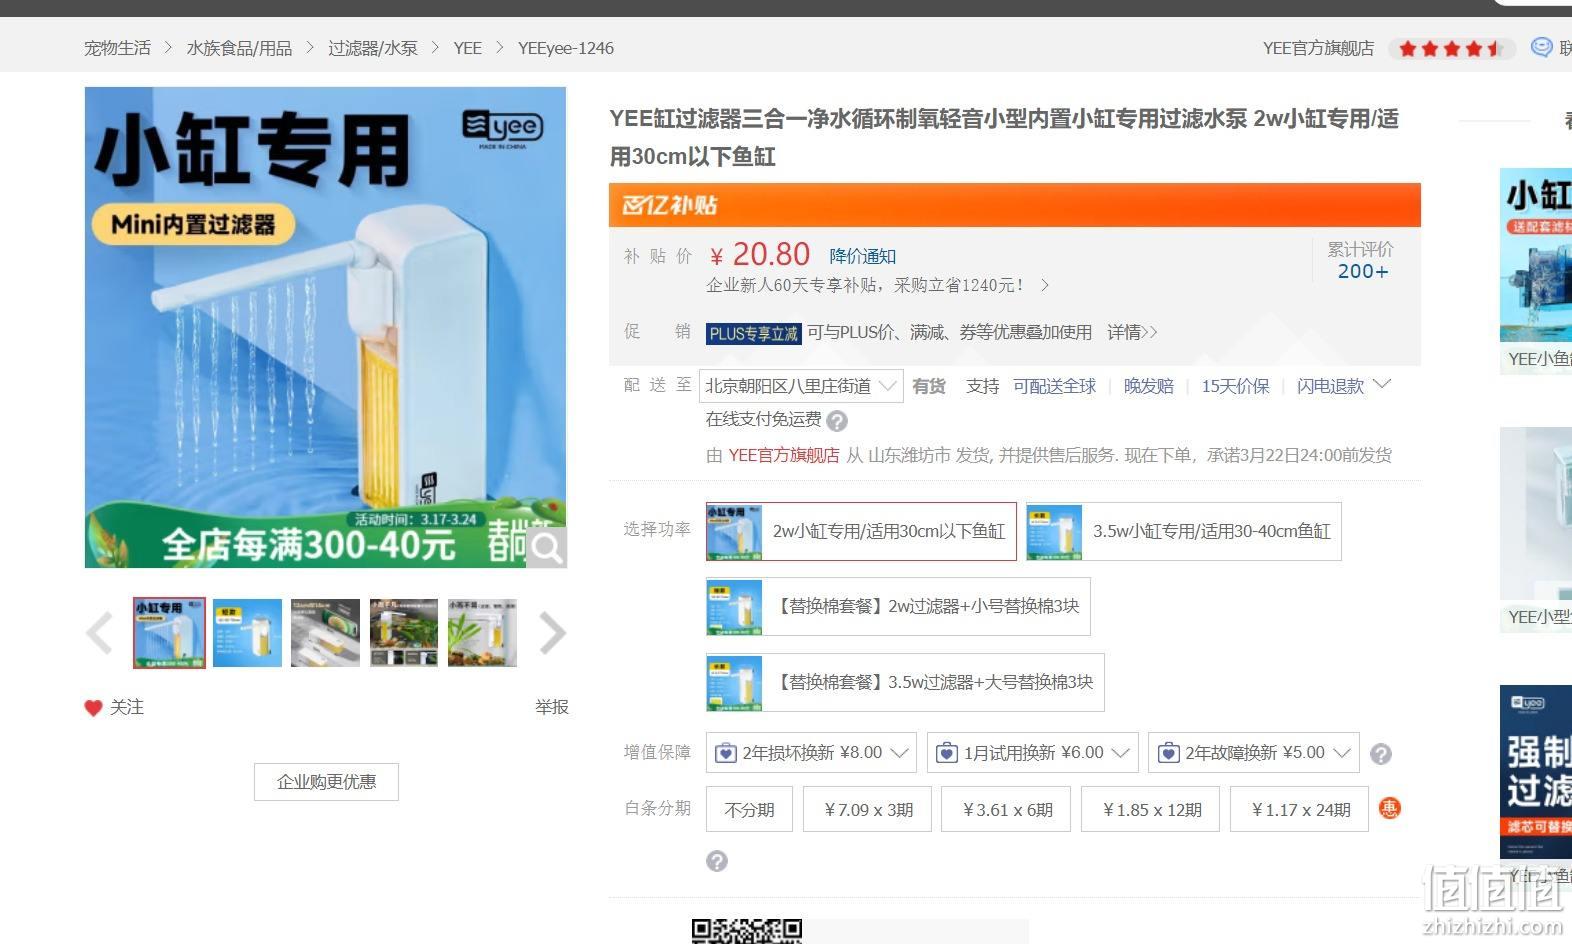This screenshot has width=1572, height=944.
Task: Open the red YEE官方旗舰店 link in shipping info
Action: pyautogui.click(x=783, y=456)
